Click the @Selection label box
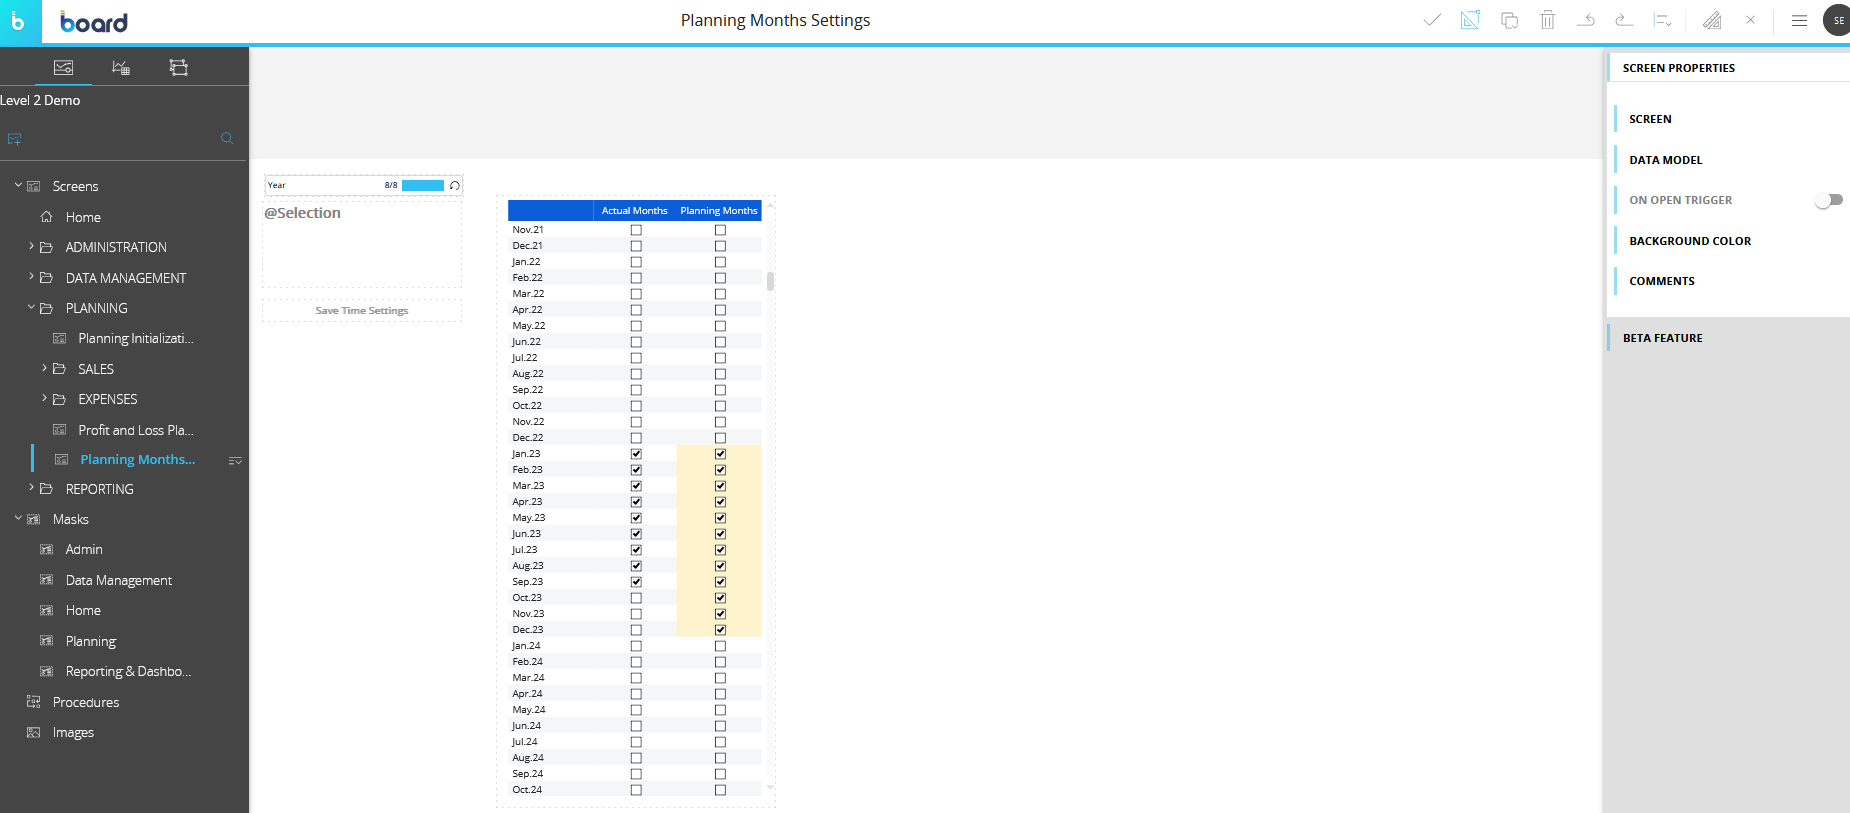 pyautogui.click(x=362, y=245)
